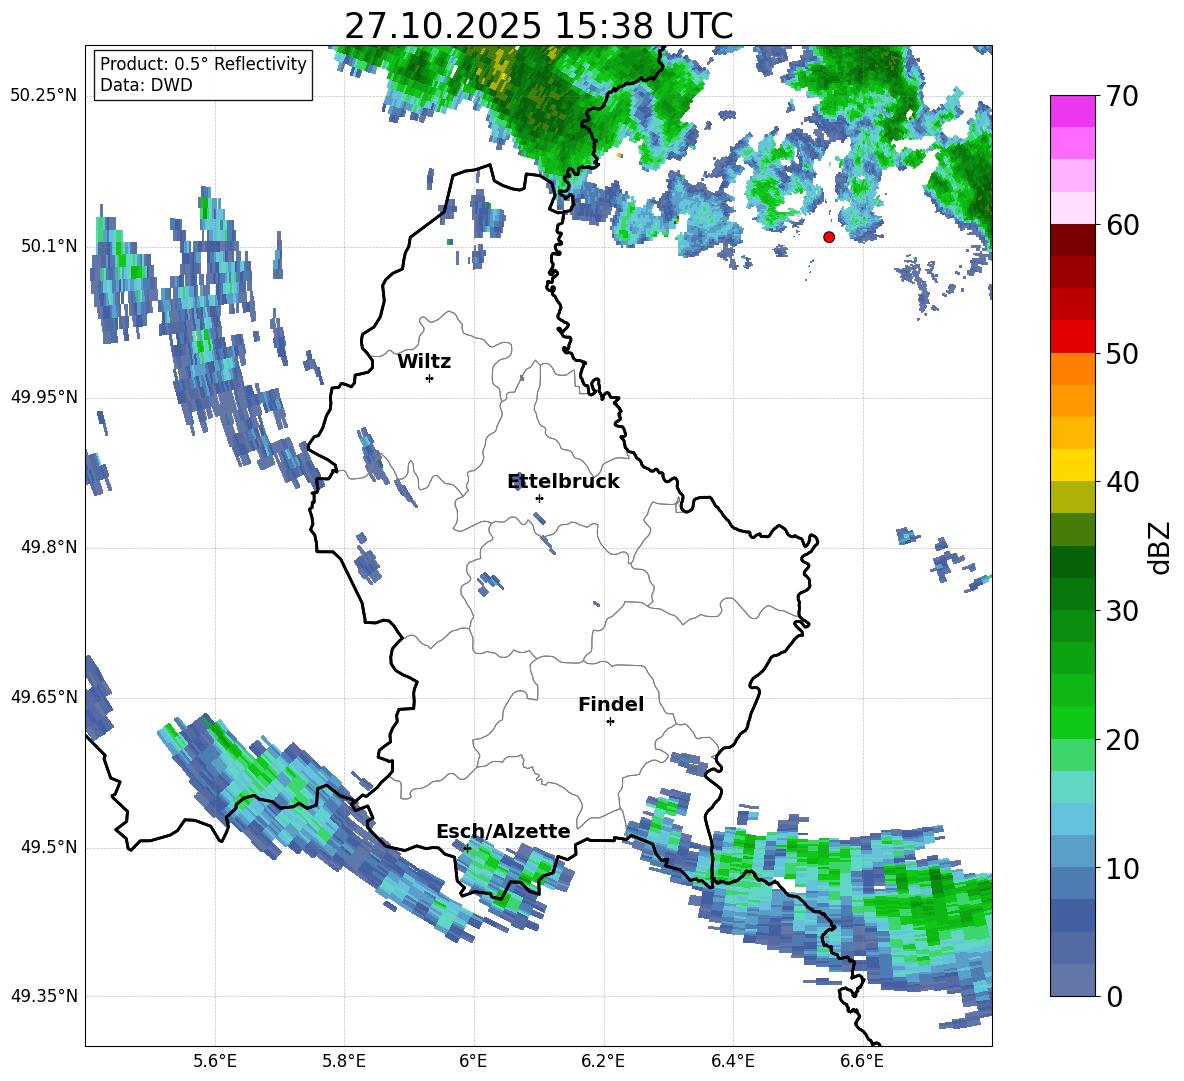Click the 6.6°E longitude label

pos(862,1061)
